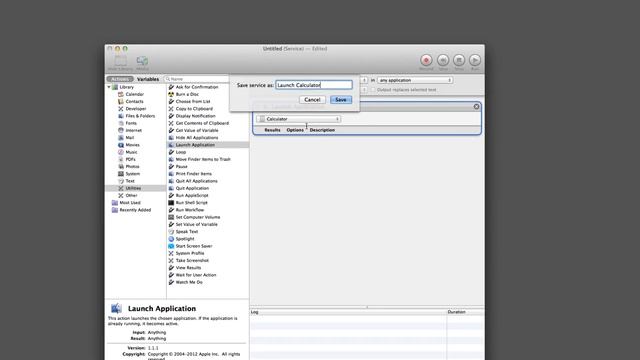Open the Recently Added folder
The height and width of the screenshot is (360, 640).
[135, 210]
